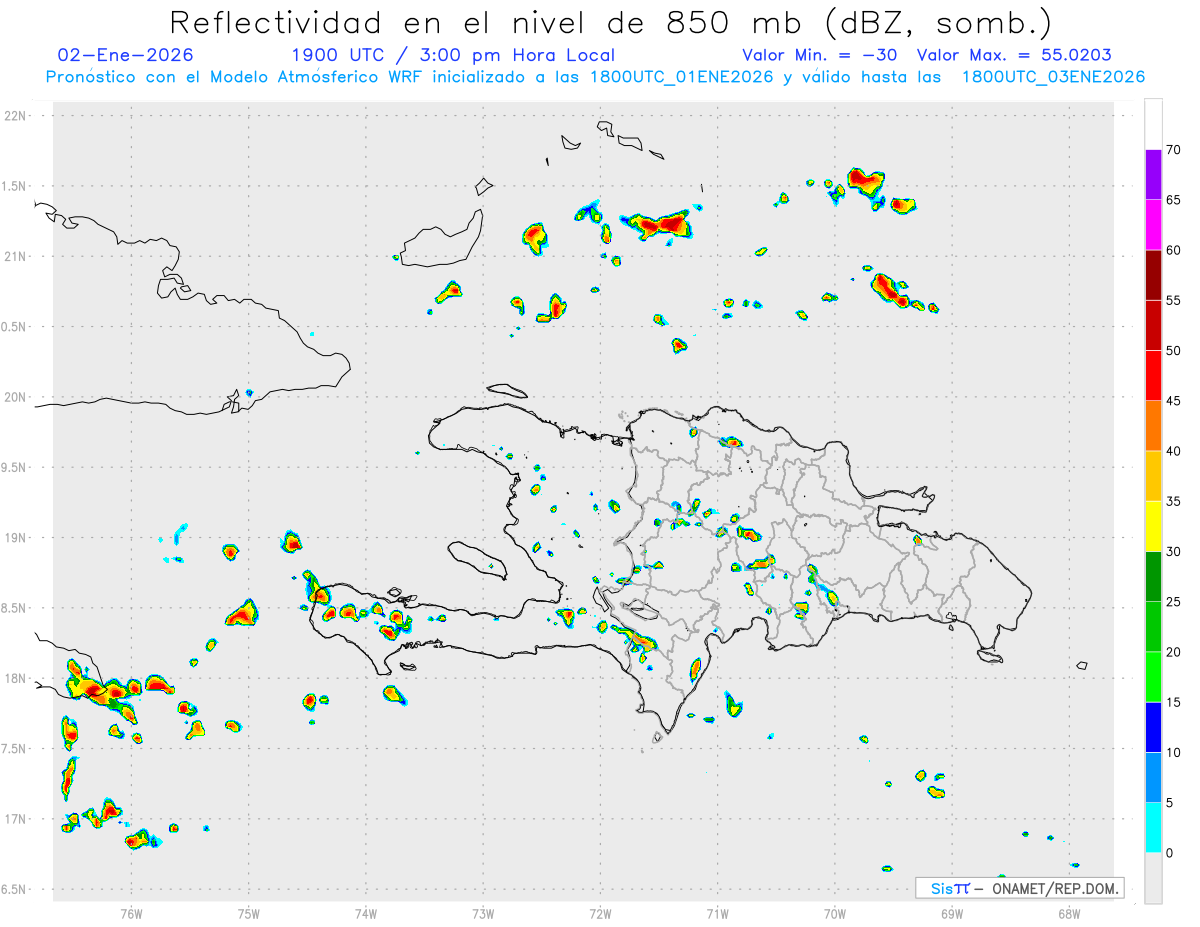The width and height of the screenshot is (1200, 927).
Task: Click the longitude axis label '69W'
Action: pyautogui.click(x=951, y=912)
